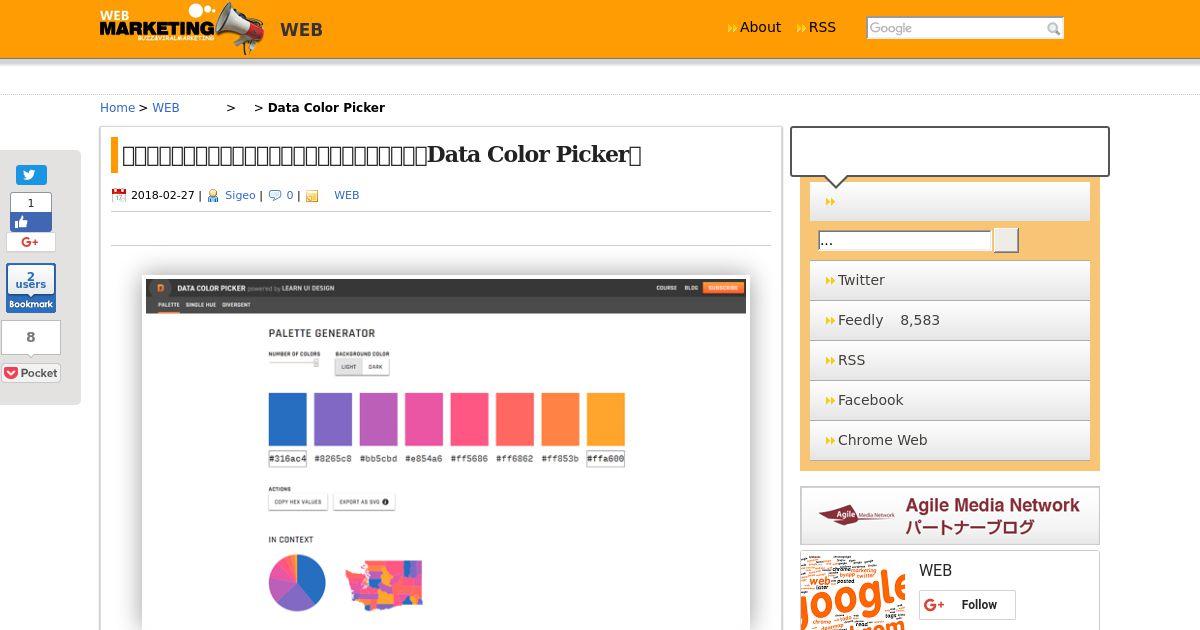Screen dimensions: 1200x630
Task: Open the Feedly 8,583 sidebar item
Action: click(950, 321)
